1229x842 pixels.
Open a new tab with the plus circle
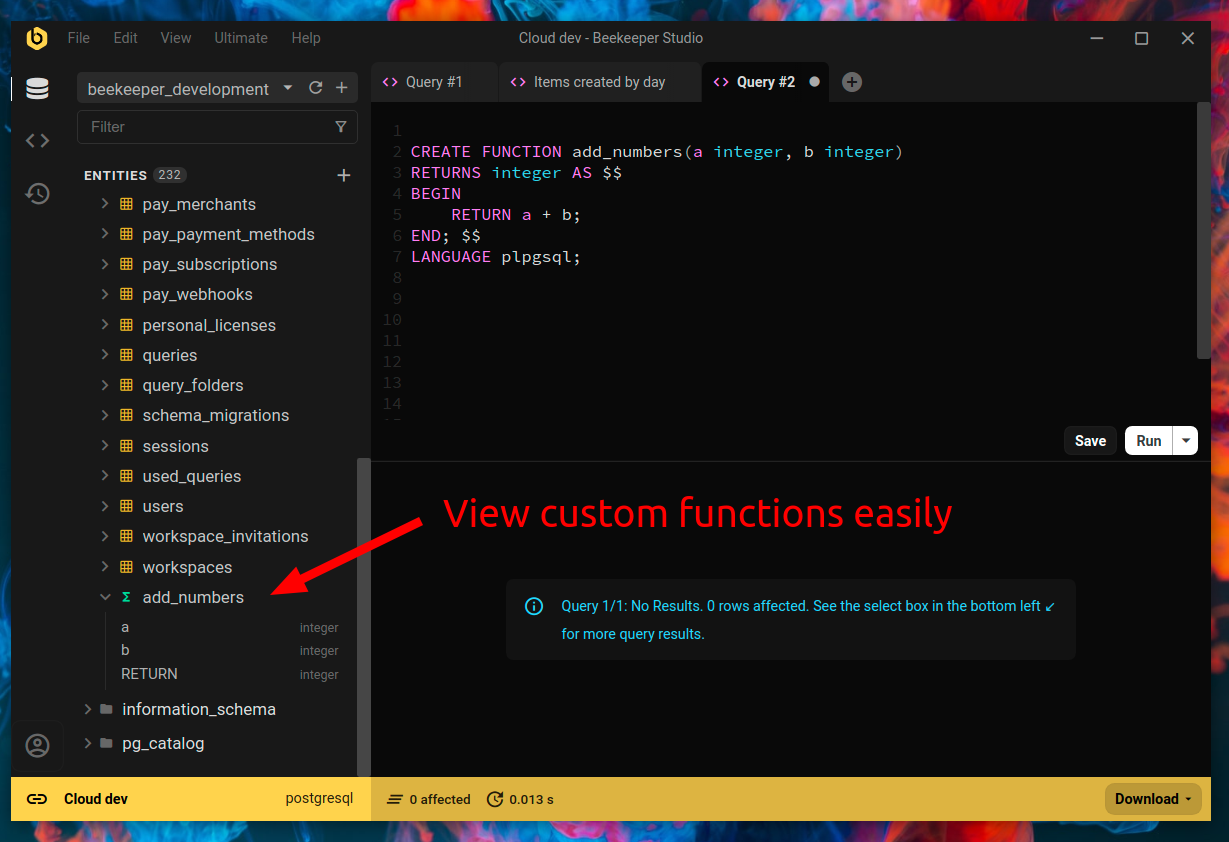coord(852,82)
